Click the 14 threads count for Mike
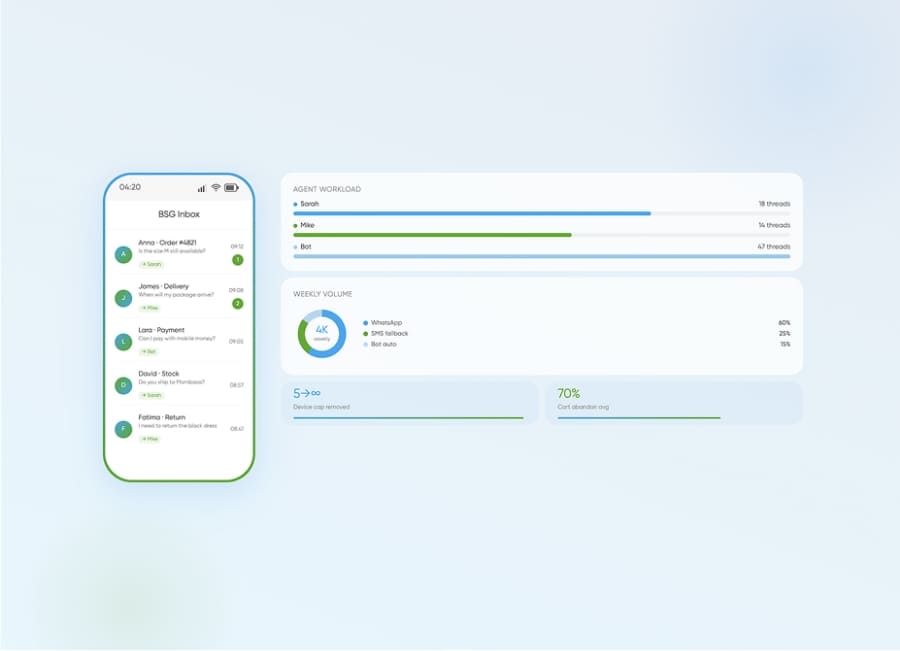The image size is (900, 651). [774, 225]
